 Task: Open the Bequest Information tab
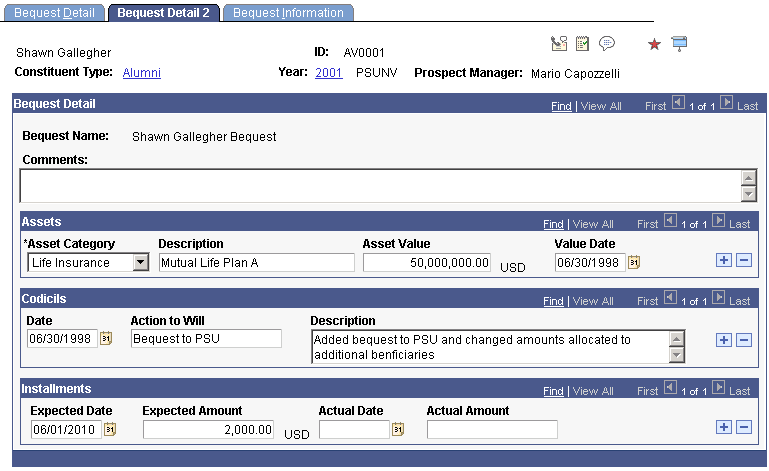[x=288, y=13]
